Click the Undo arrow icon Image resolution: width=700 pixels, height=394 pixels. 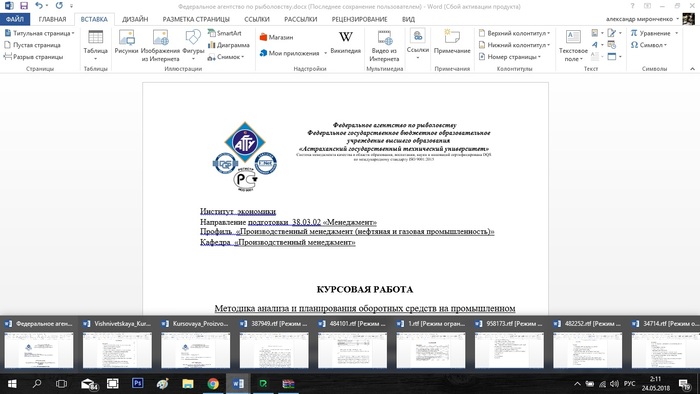click(39, 6)
